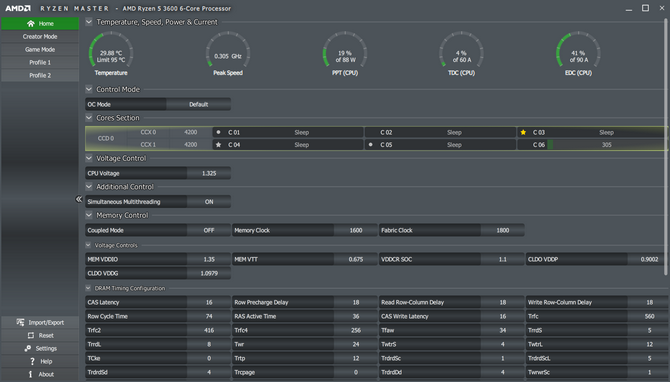This screenshot has width=670, height=382.
Task: Click the Import/Export icon
Action: [x=20, y=322]
